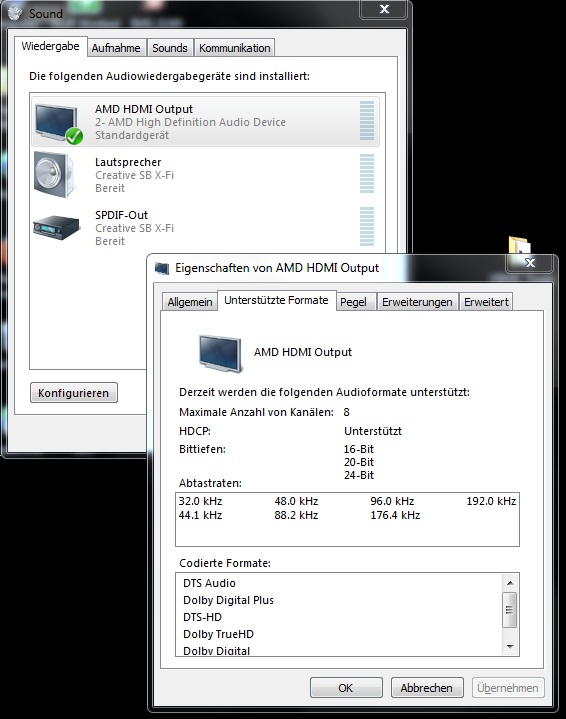Select DTS-HD in coded formats list

[202, 617]
